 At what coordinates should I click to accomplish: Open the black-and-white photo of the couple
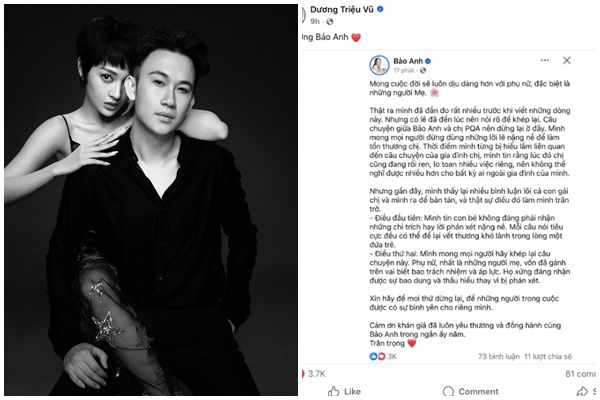(151, 200)
